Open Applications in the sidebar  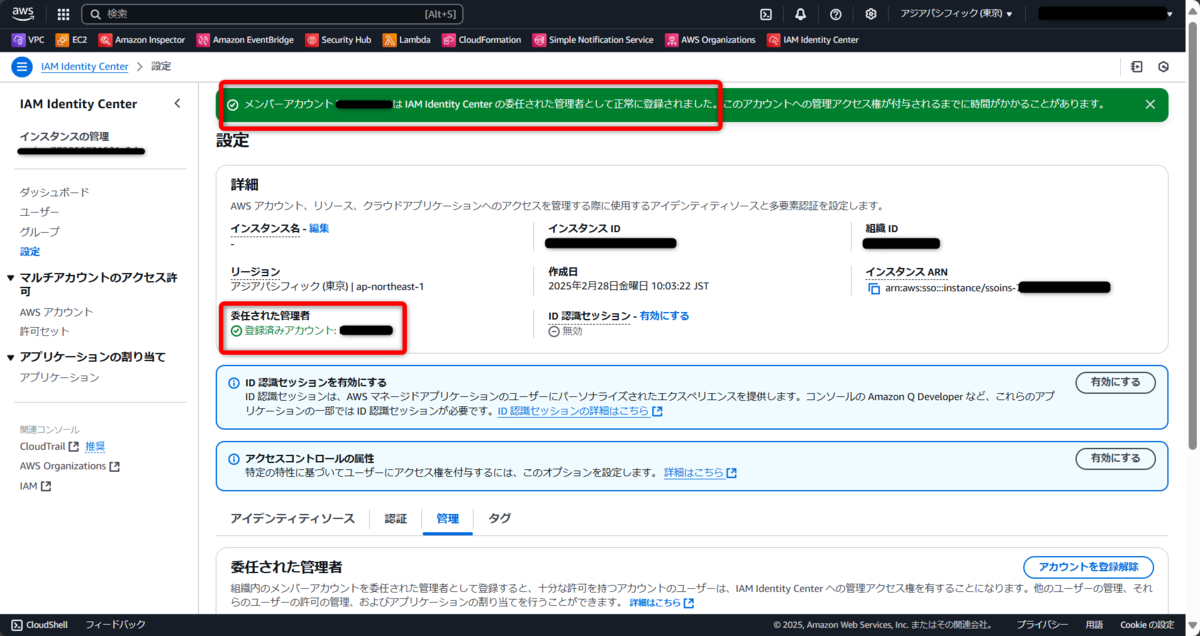(x=59, y=377)
